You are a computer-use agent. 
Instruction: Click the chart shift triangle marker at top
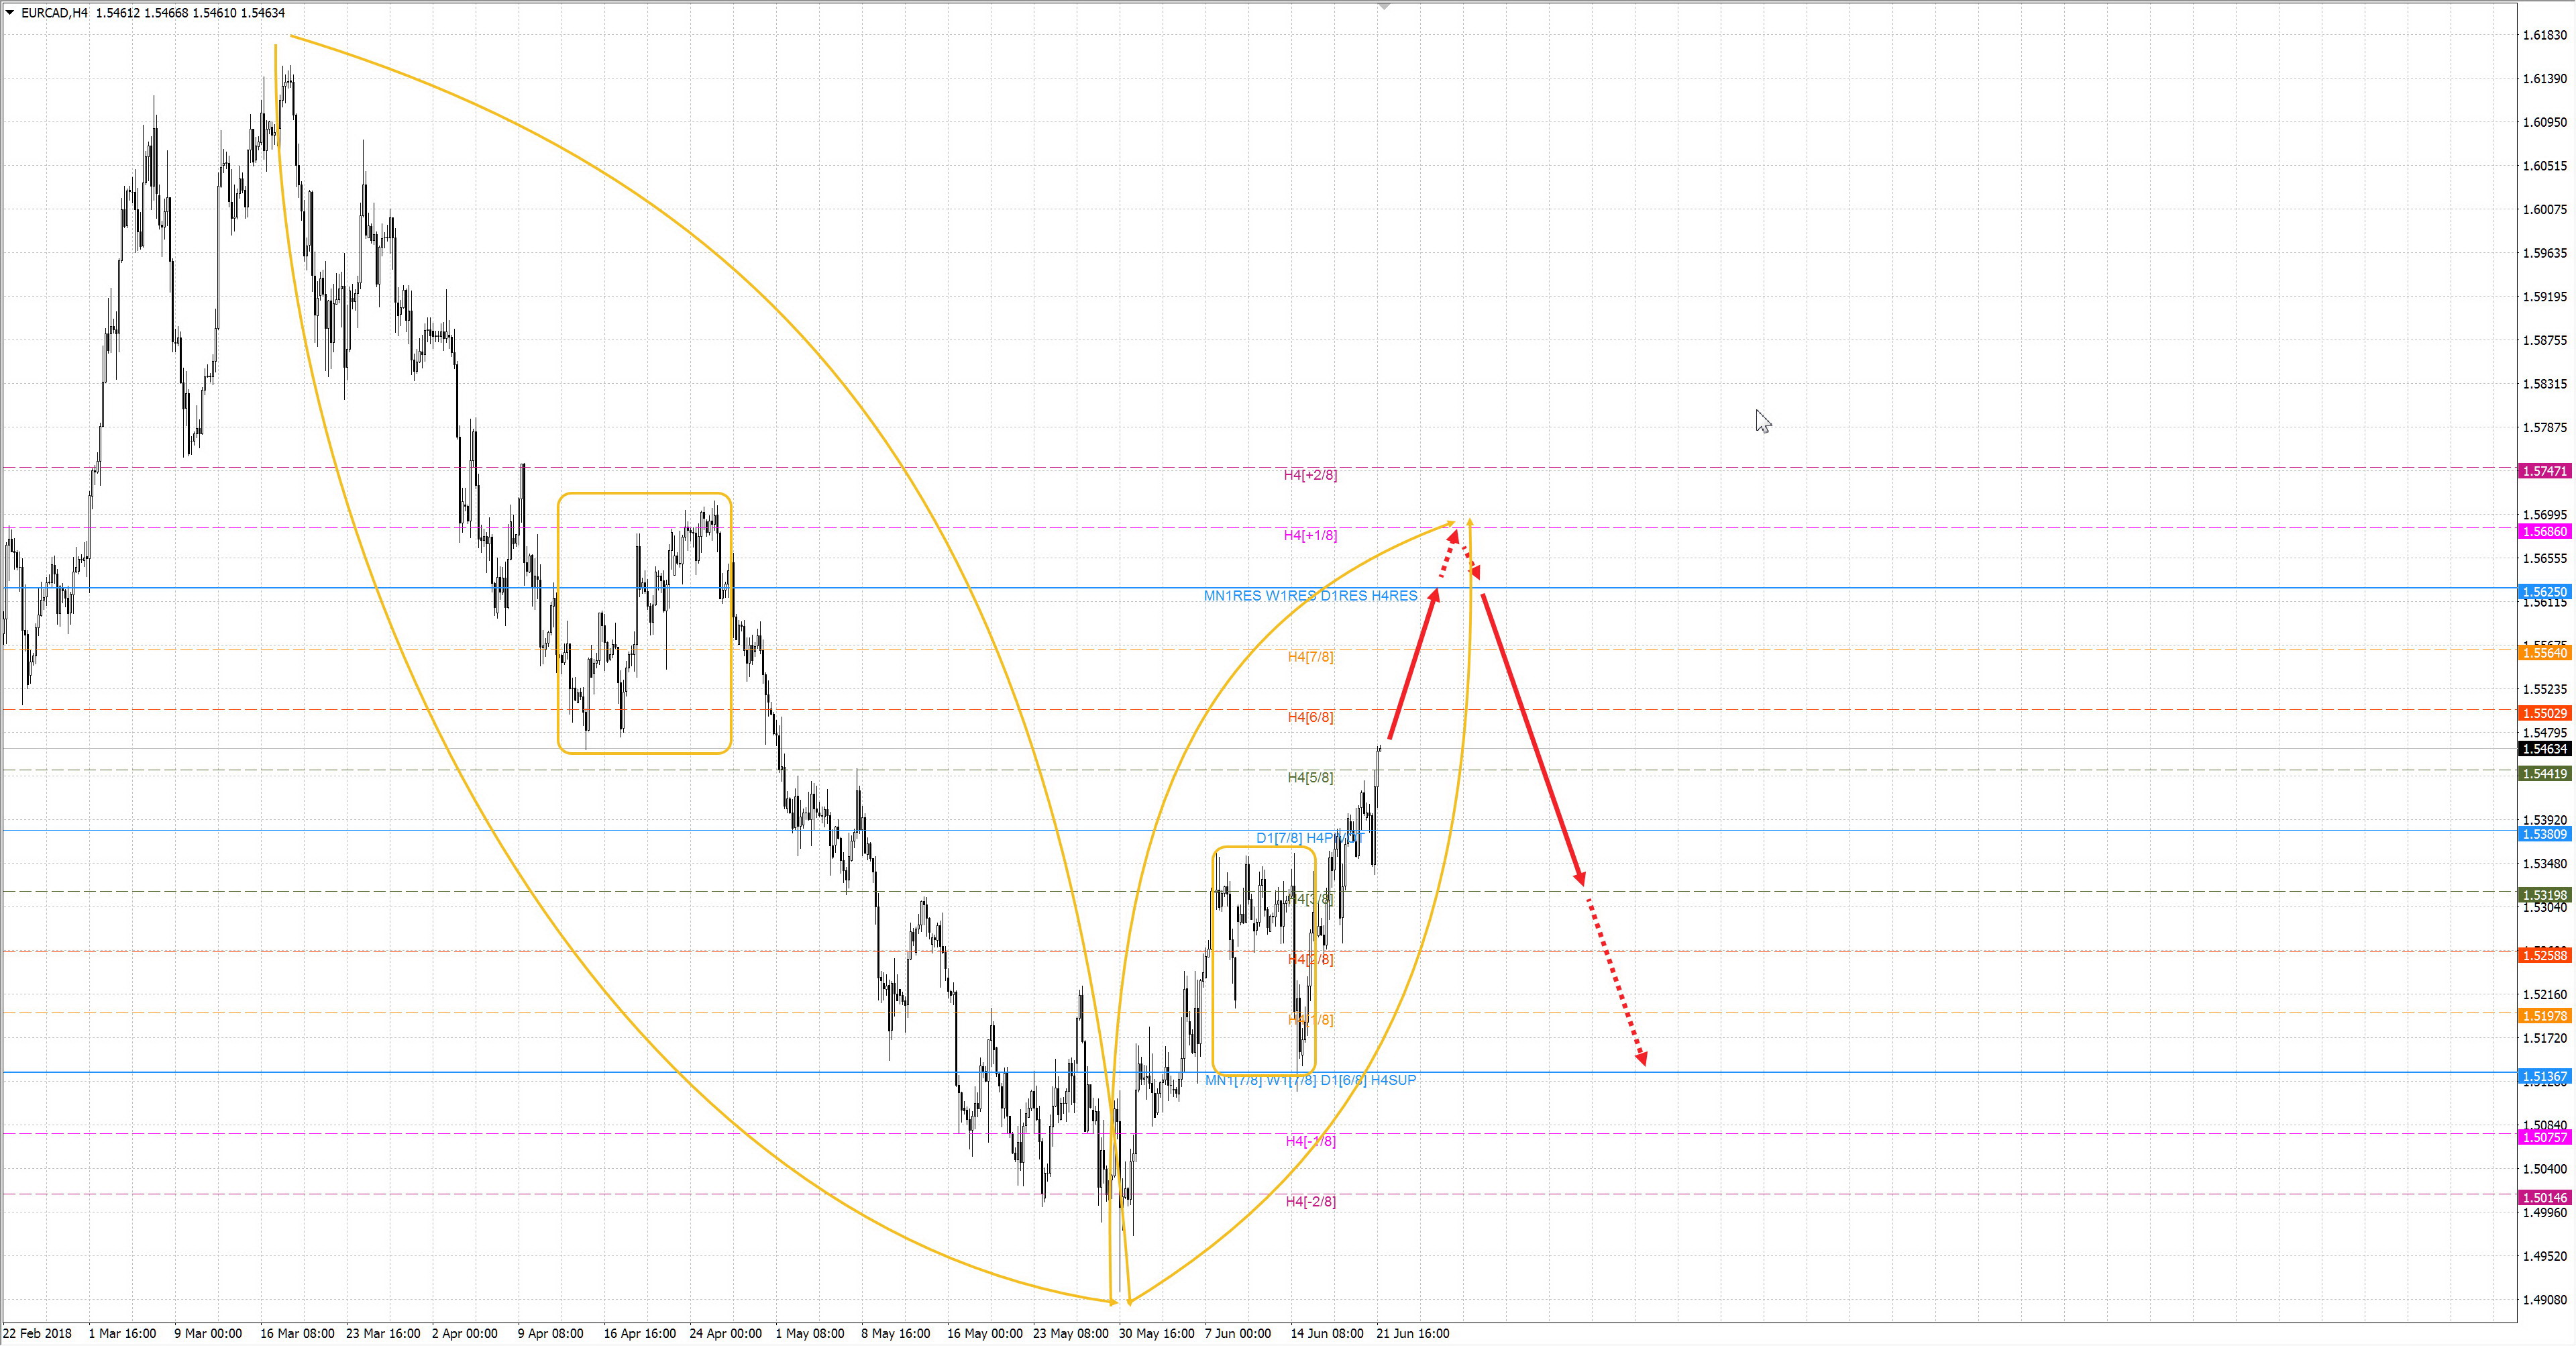[1384, 6]
